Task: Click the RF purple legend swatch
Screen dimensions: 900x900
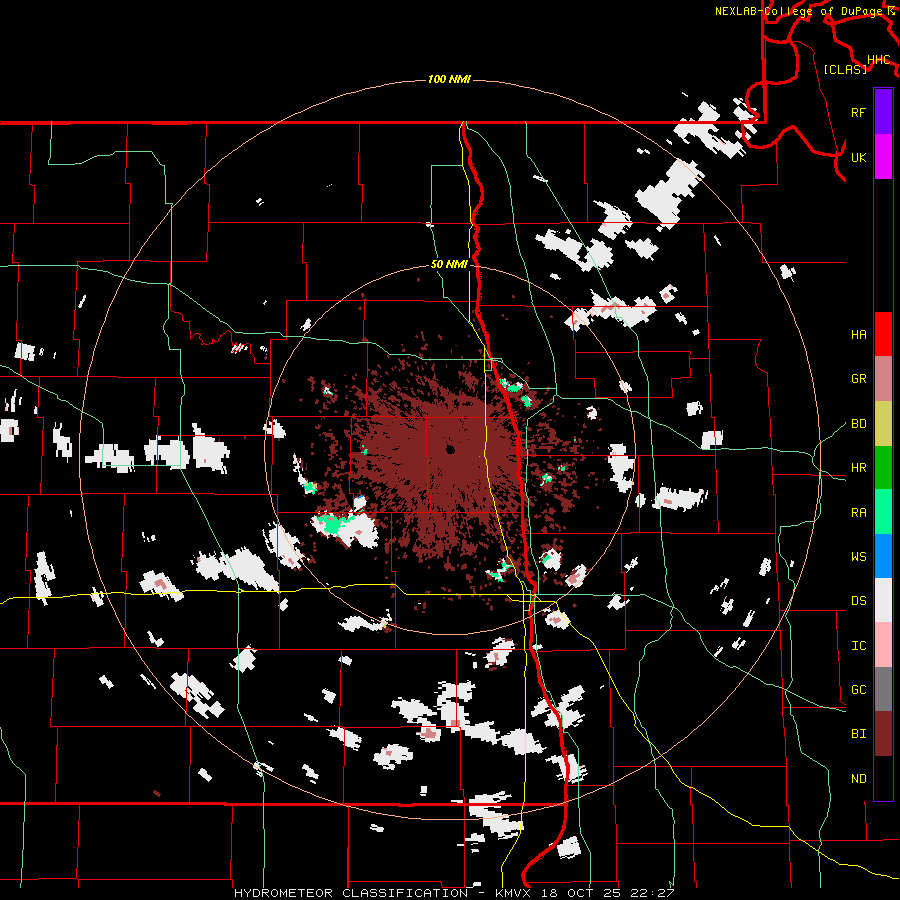Action: [883, 112]
